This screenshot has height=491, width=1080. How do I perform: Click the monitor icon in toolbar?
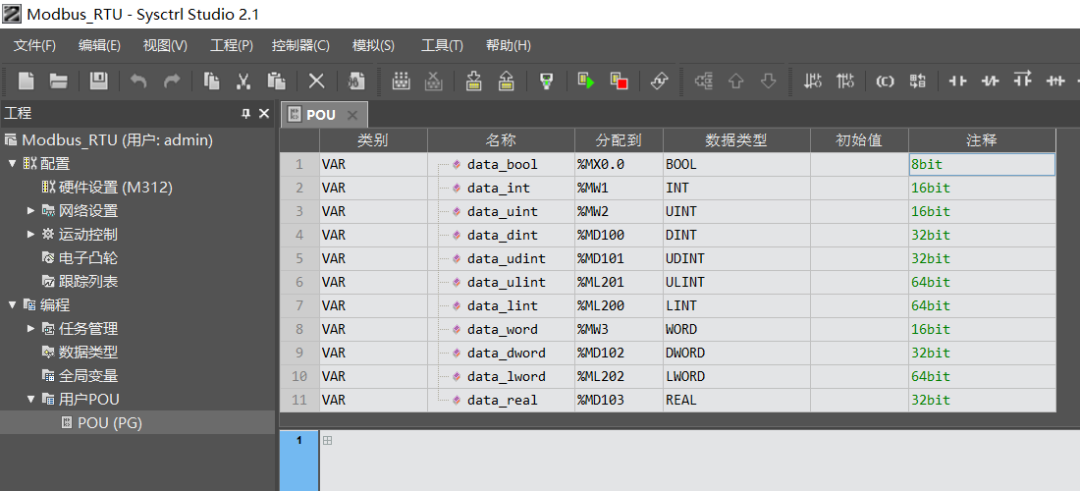[546, 81]
